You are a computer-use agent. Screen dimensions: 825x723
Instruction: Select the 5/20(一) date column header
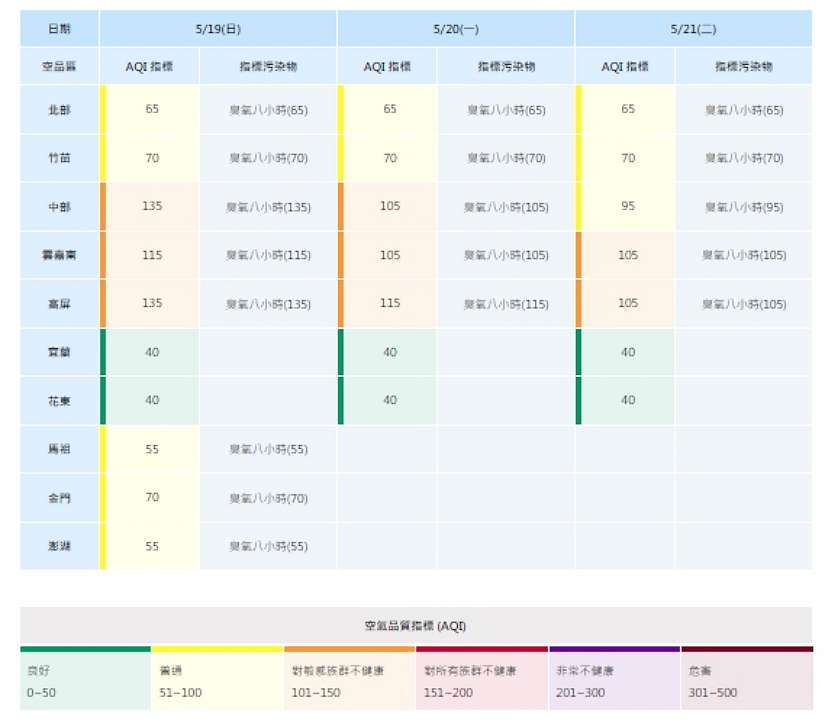coord(456,29)
